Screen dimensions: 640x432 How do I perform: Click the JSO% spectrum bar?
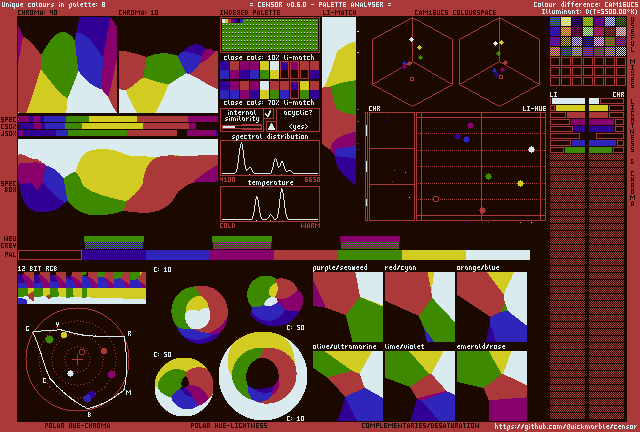(x=118, y=133)
